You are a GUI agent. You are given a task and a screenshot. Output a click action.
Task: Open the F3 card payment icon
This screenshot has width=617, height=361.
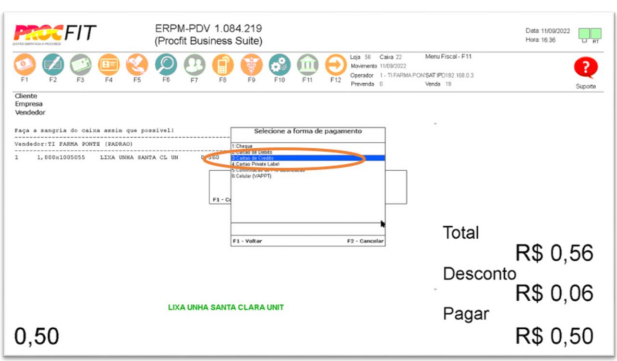click(x=81, y=65)
